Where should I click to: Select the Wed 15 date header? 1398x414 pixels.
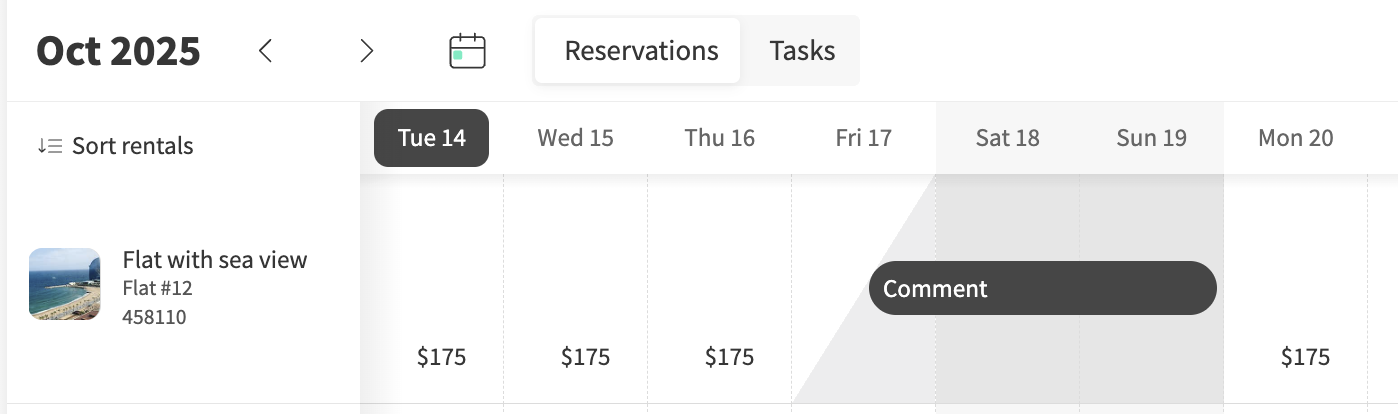(575, 138)
